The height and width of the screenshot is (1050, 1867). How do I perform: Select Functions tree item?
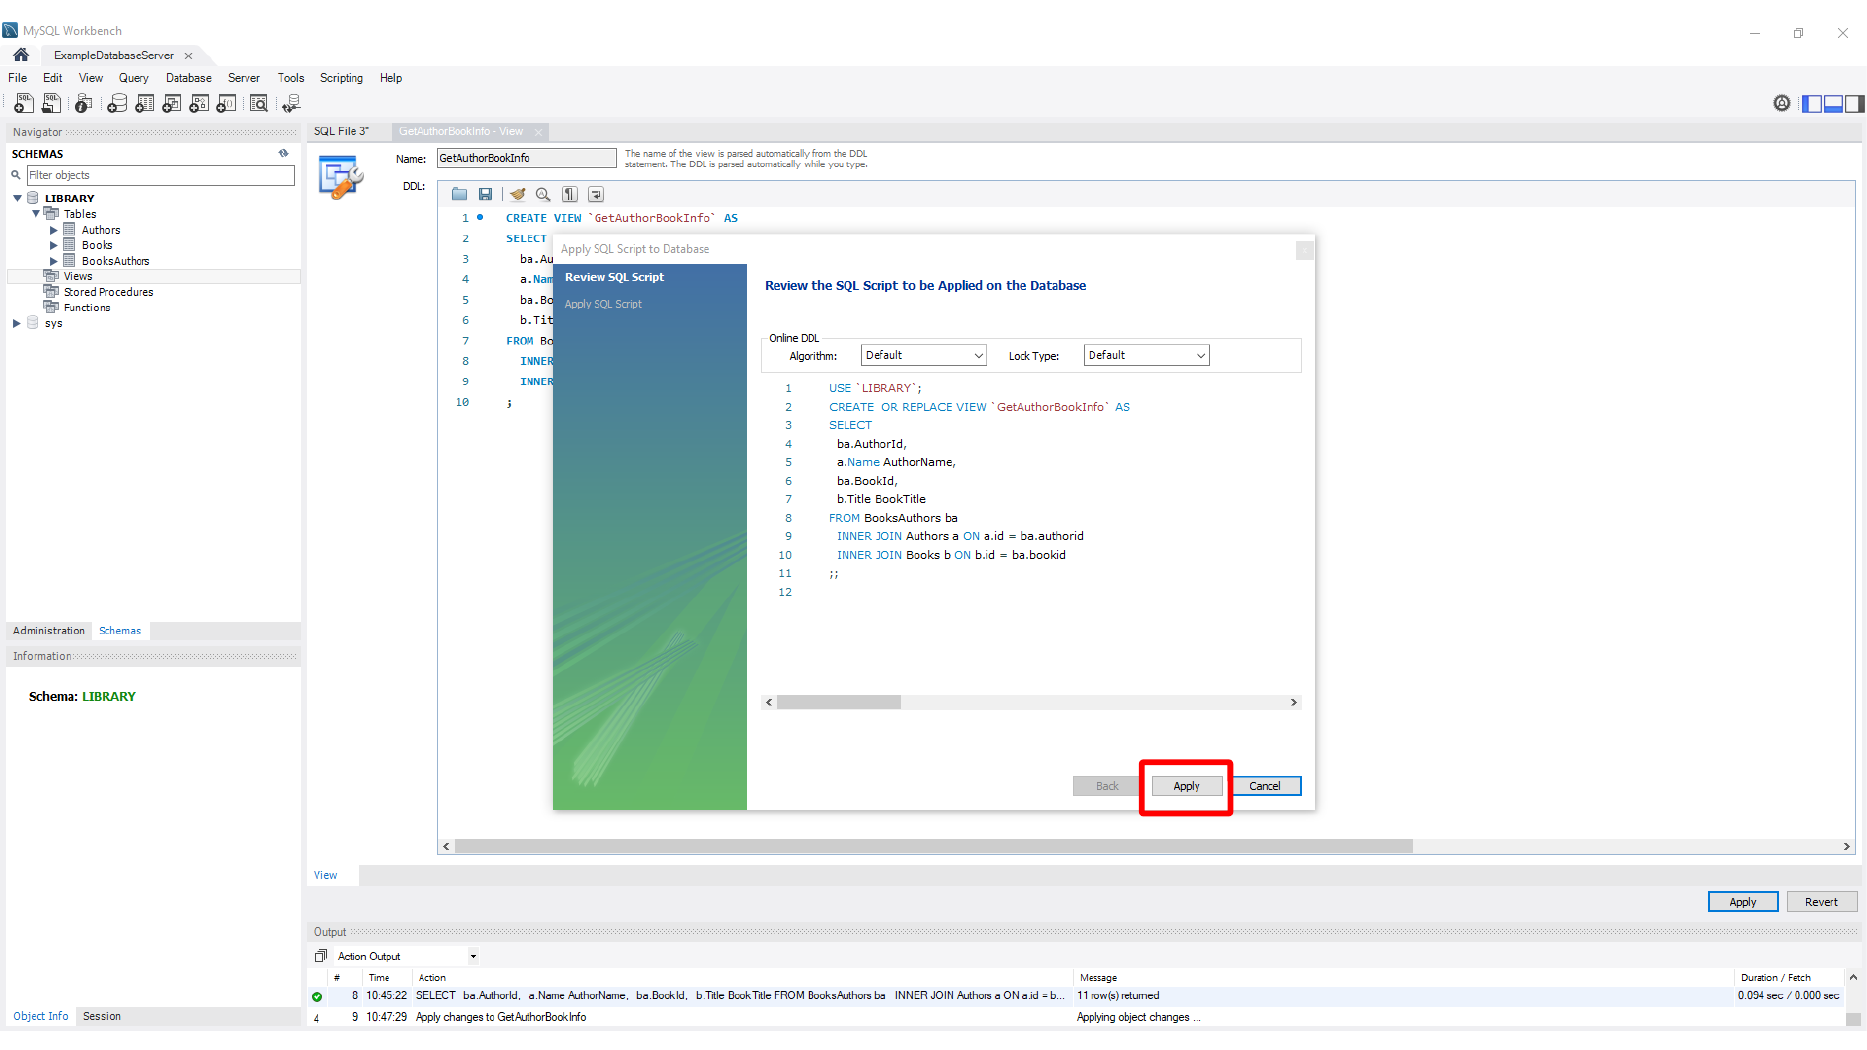[x=86, y=307]
